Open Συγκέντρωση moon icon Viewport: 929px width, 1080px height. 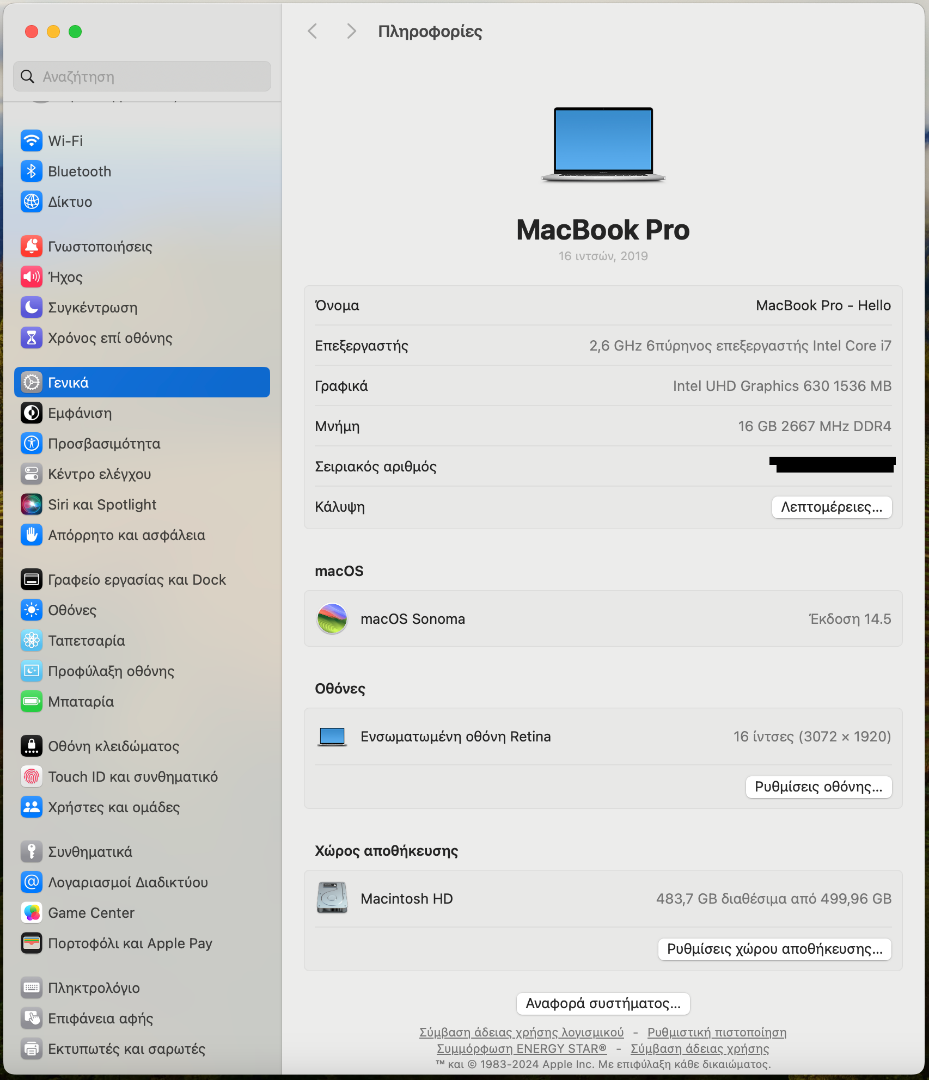coord(31,307)
